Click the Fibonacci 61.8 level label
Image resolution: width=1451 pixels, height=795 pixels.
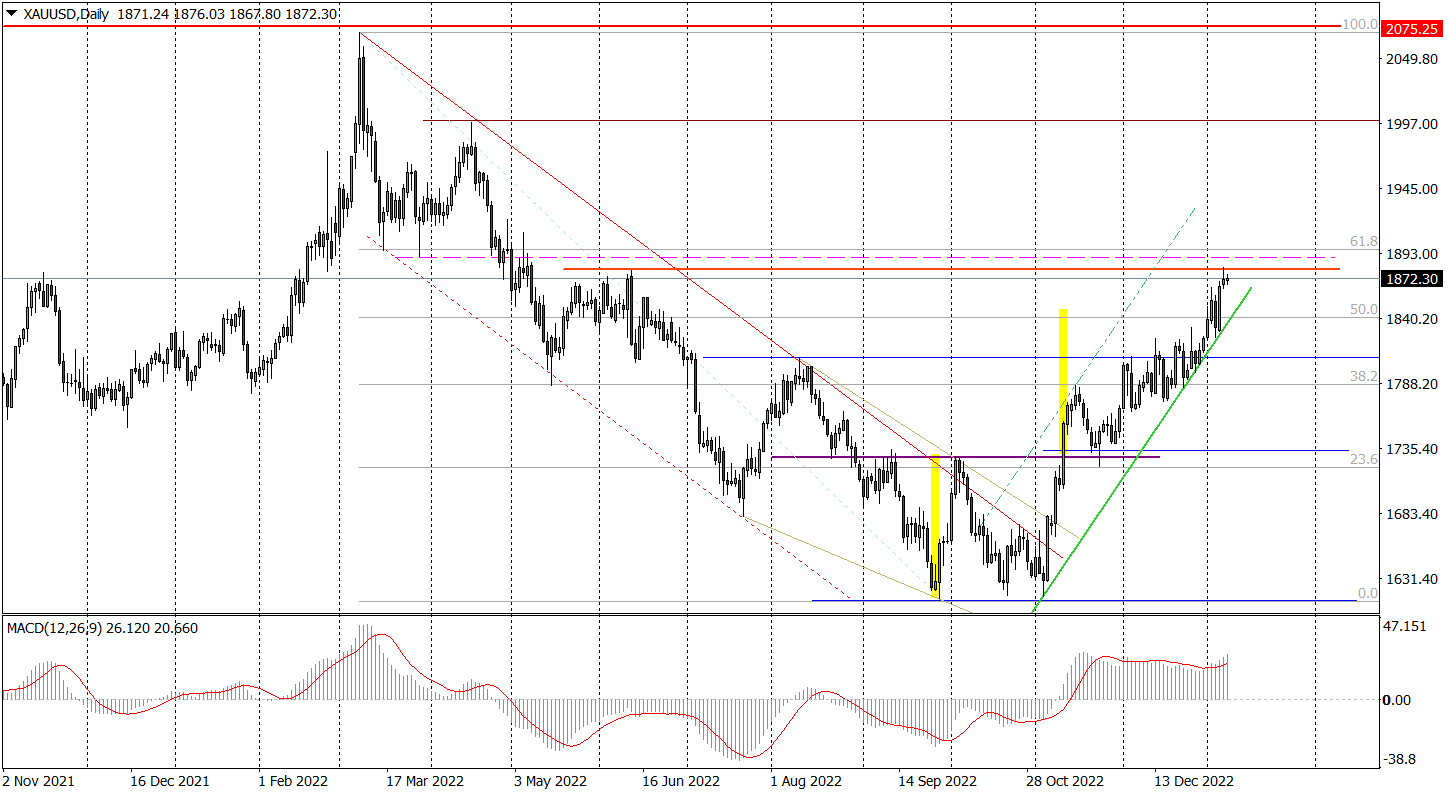(x=1364, y=242)
